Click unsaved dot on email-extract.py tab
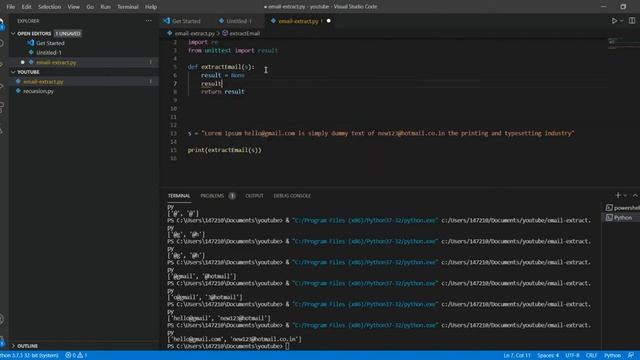Image resolution: width=640 pixels, height=360 pixels. pyautogui.click(x=329, y=21)
